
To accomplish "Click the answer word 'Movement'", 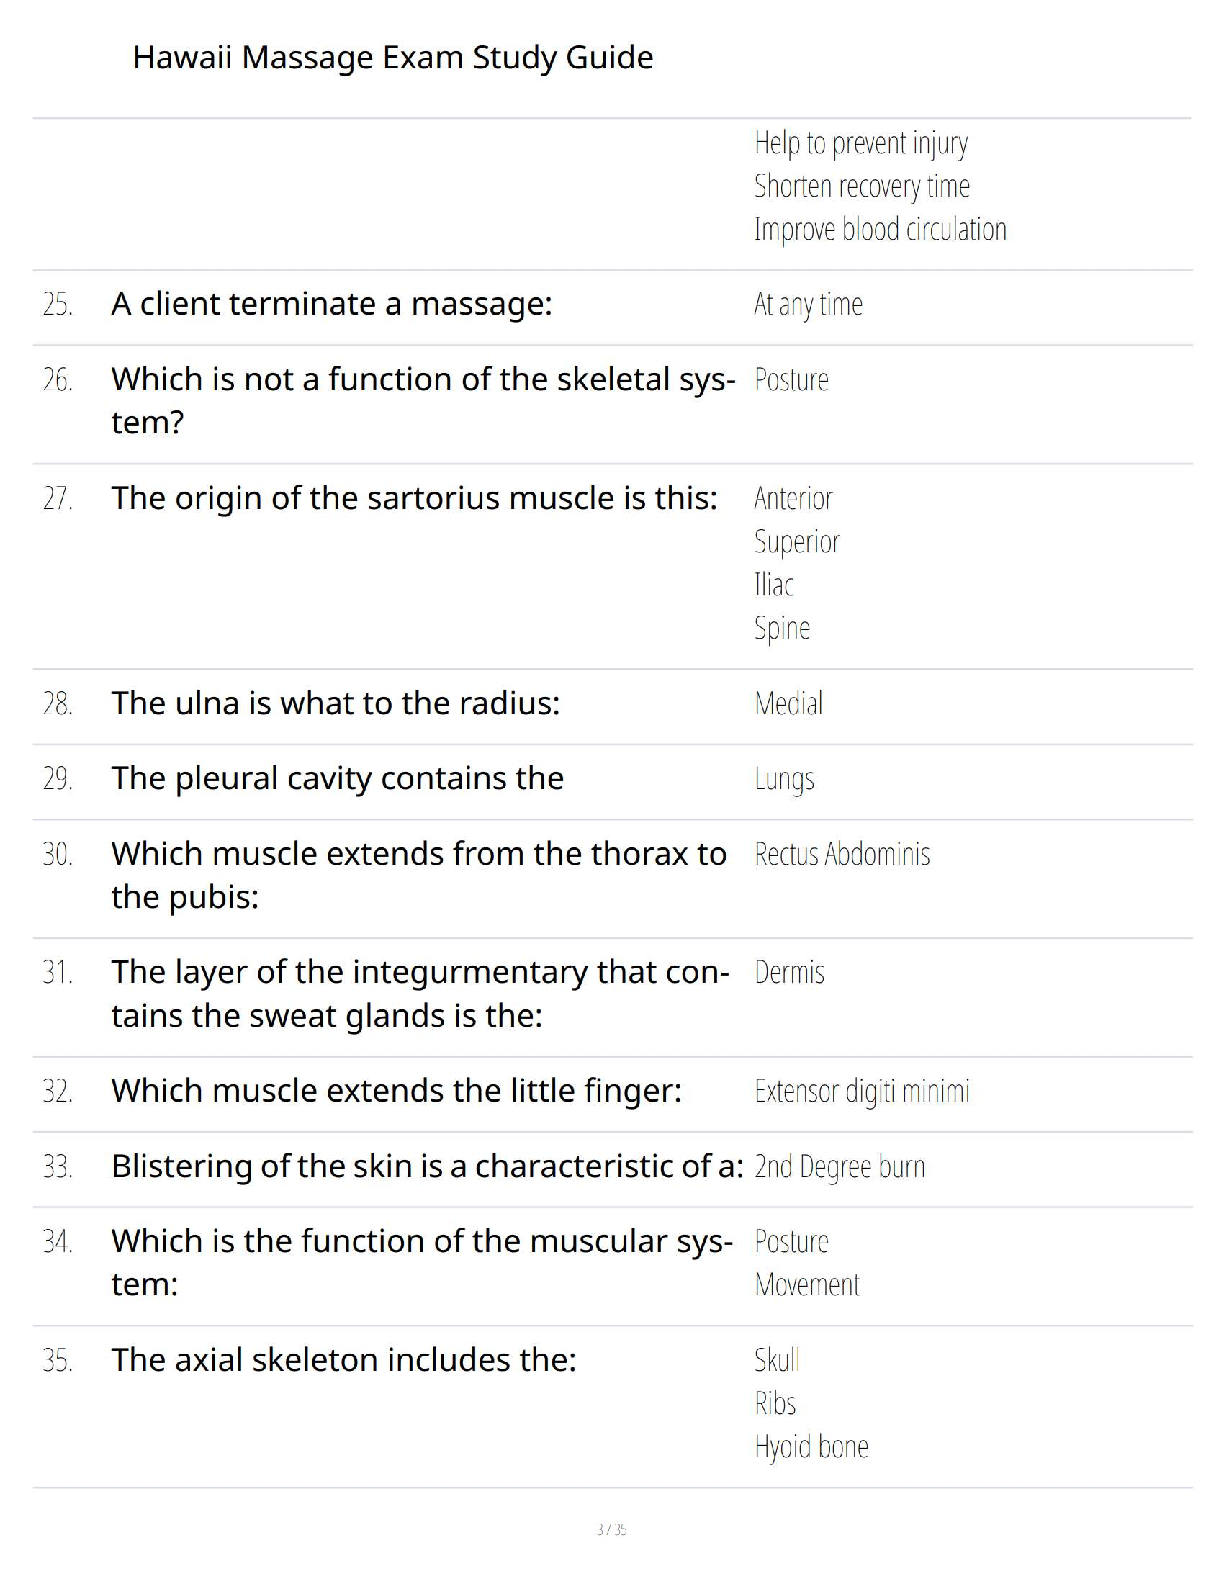I will coord(807,1285).
